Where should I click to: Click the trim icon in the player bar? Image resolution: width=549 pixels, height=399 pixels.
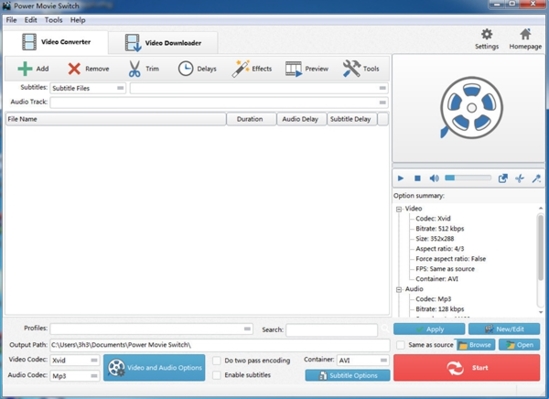520,178
